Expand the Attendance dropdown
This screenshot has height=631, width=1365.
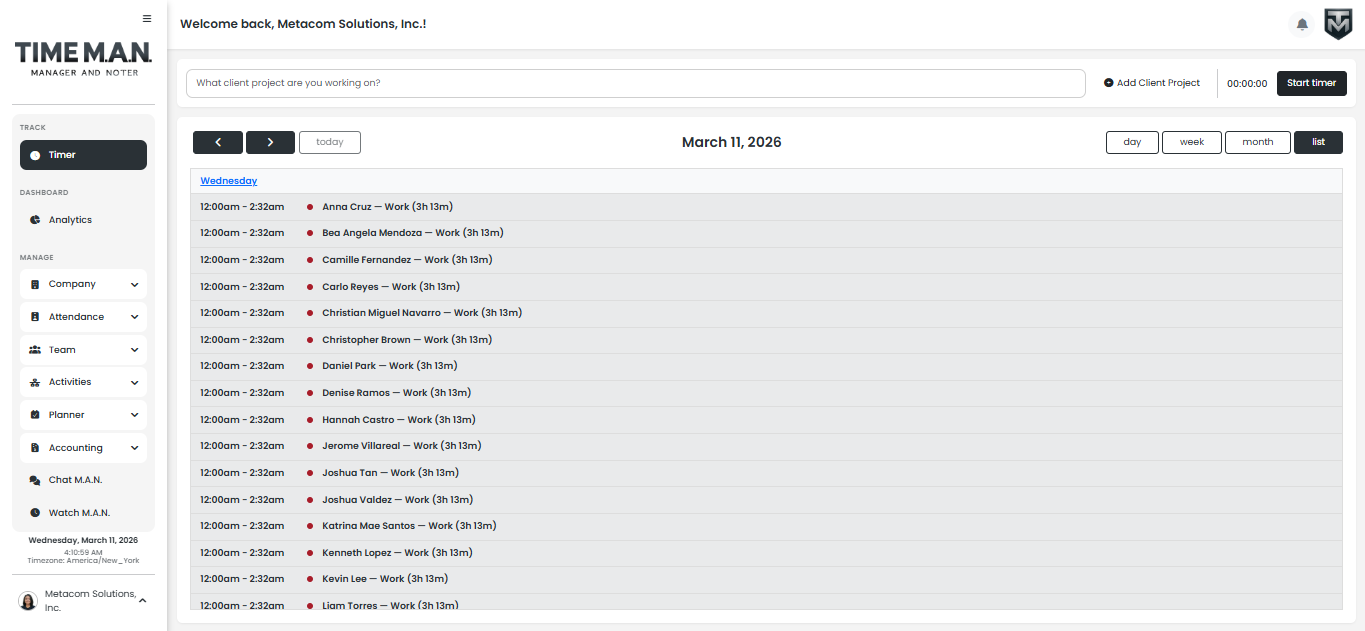click(134, 317)
